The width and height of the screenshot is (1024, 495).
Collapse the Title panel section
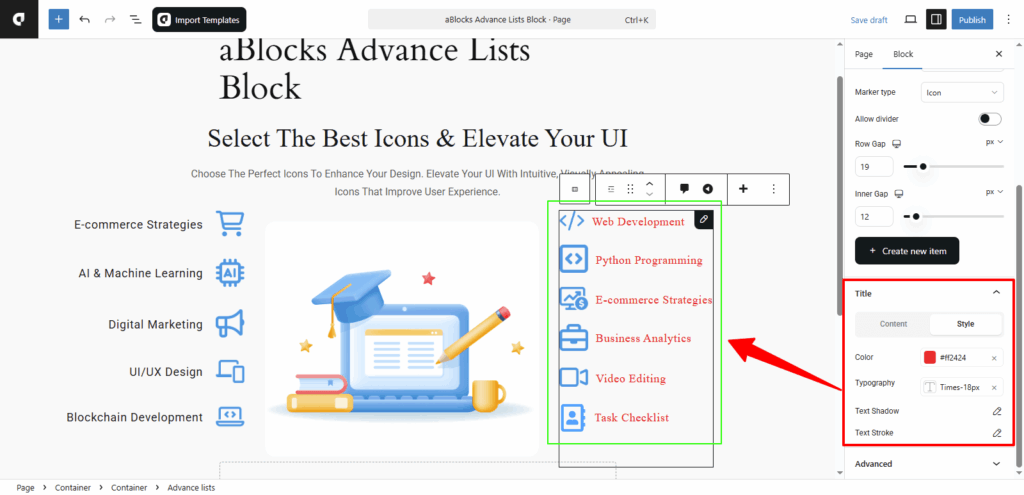996,293
